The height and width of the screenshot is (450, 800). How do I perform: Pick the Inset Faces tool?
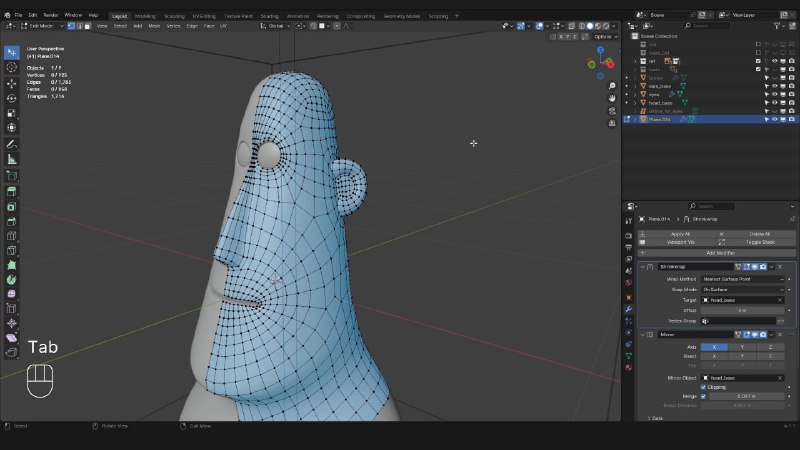[x=12, y=207]
